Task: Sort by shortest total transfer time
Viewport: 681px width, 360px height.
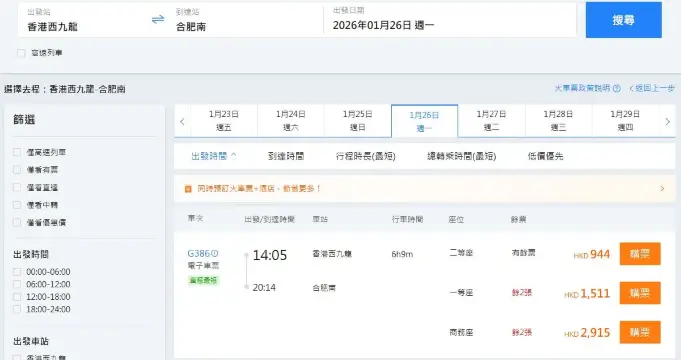Action: point(461,156)
